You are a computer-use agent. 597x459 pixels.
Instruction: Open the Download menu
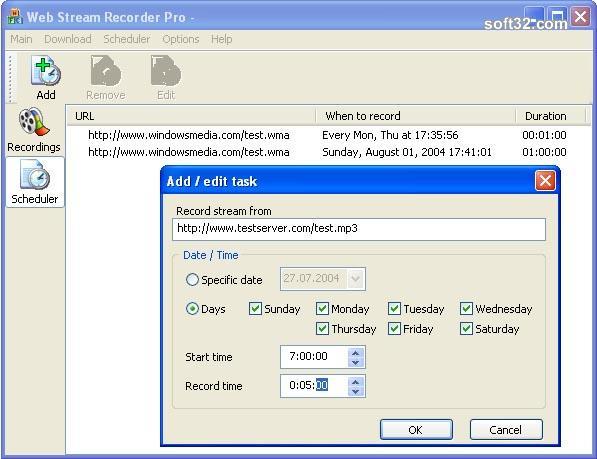click(68, 39)
